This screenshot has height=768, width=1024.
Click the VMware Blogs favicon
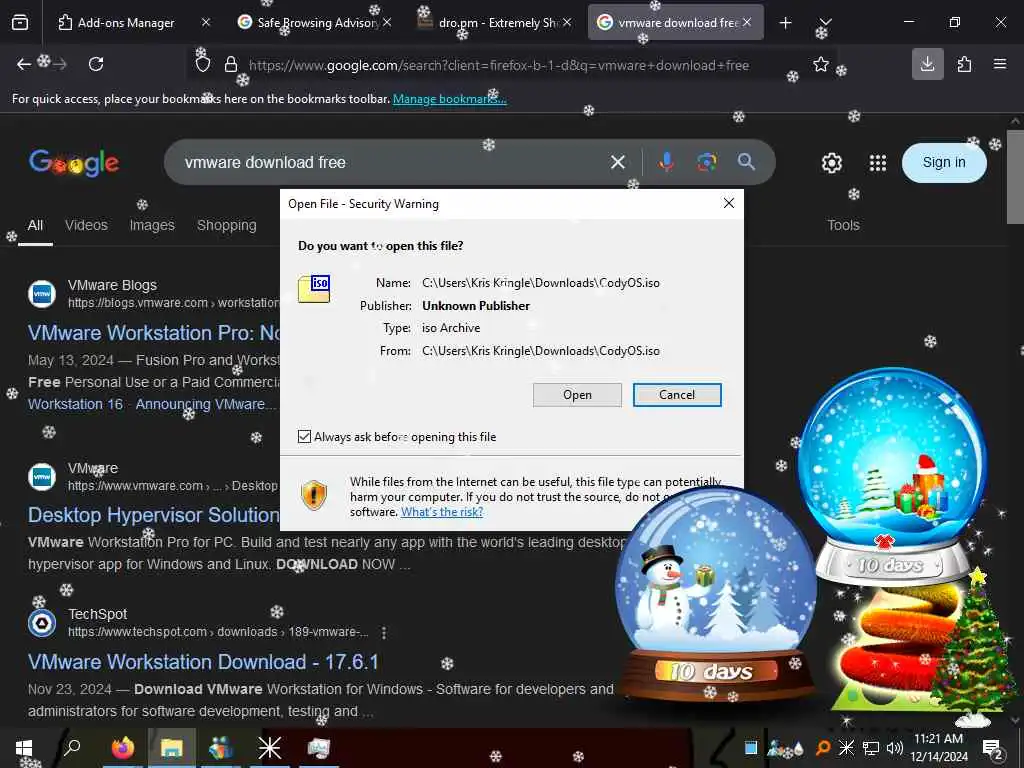tap(42, 294)
